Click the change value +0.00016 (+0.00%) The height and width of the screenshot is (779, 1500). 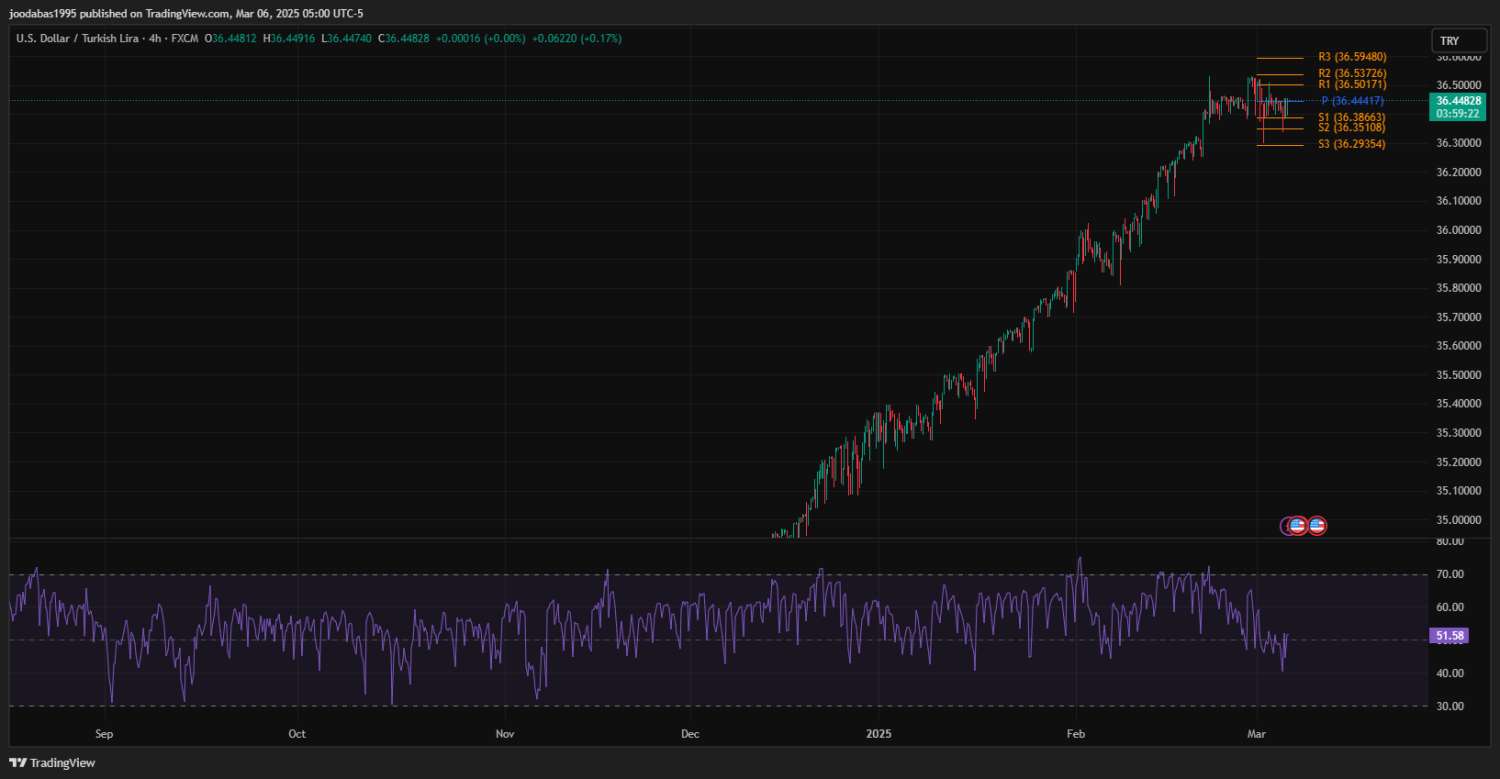(x=481, y=39)
